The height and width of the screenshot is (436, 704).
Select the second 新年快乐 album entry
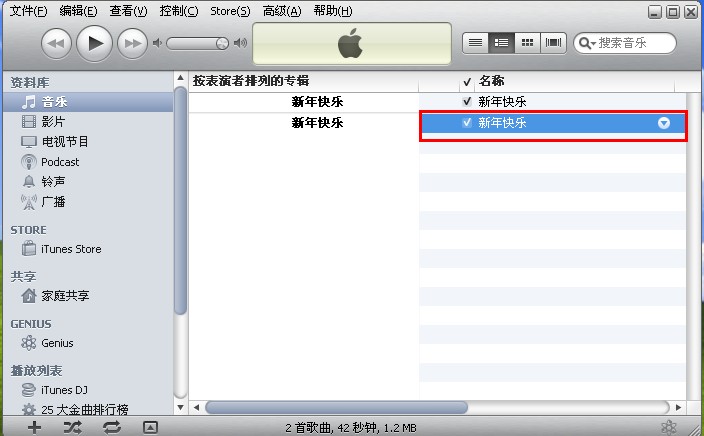(317, 123)
